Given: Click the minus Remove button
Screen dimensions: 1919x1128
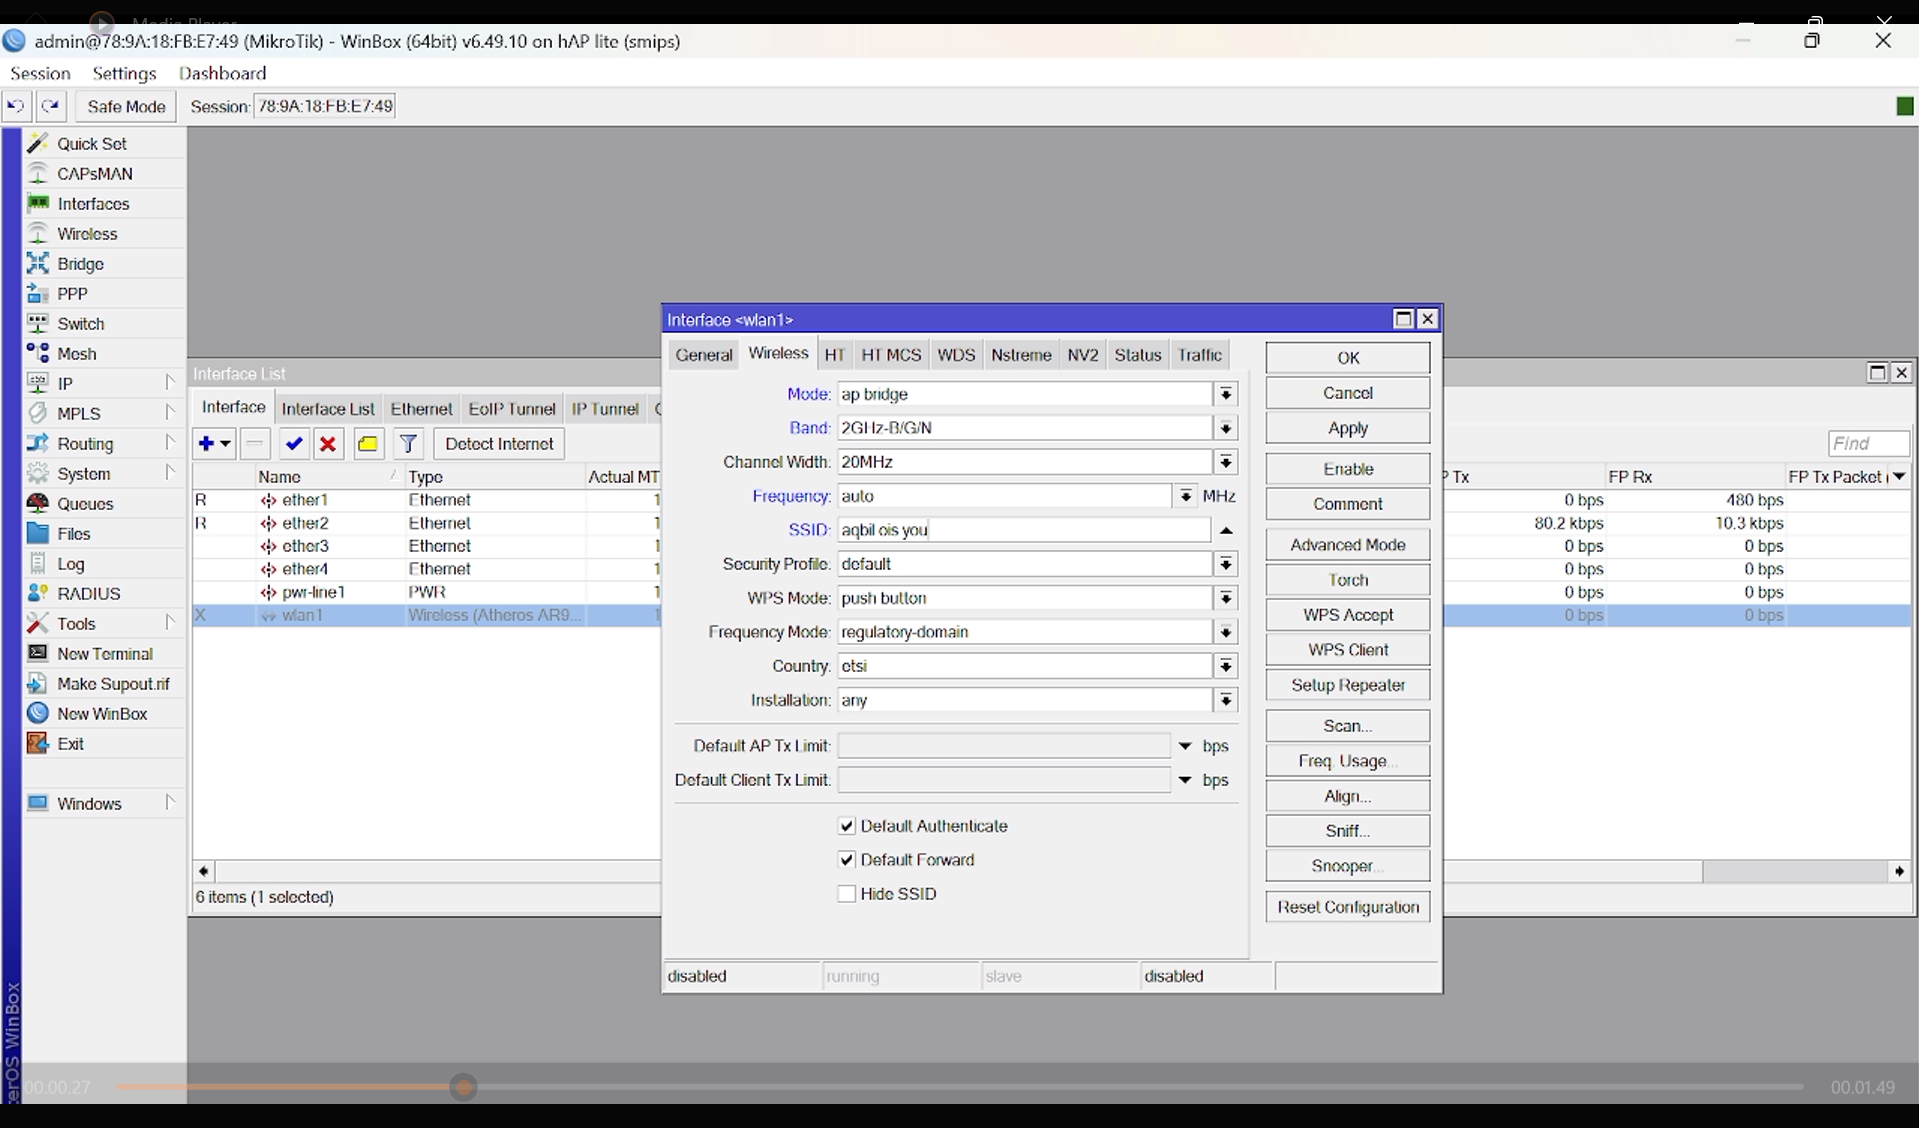Looking at the screenshot, I should pyautogui.click(x=256, y=444).
